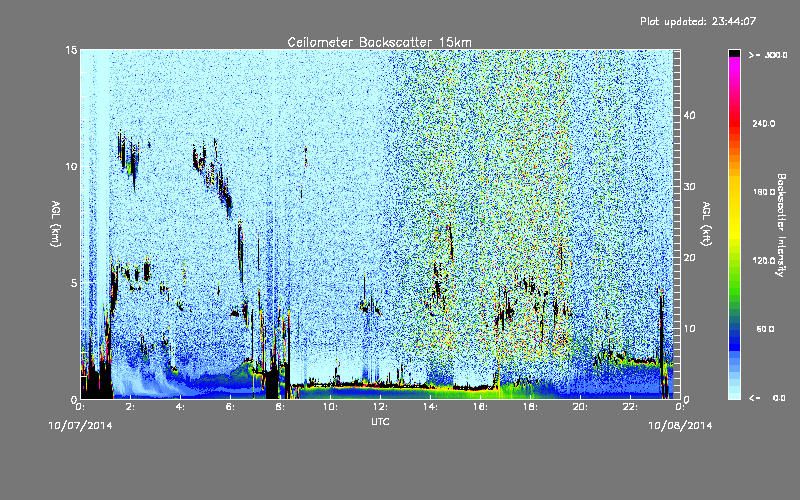Screen dimensions: 800x500
Task: Click the '>= 300.0' colorbar maximum label
Action: [768, 55]
